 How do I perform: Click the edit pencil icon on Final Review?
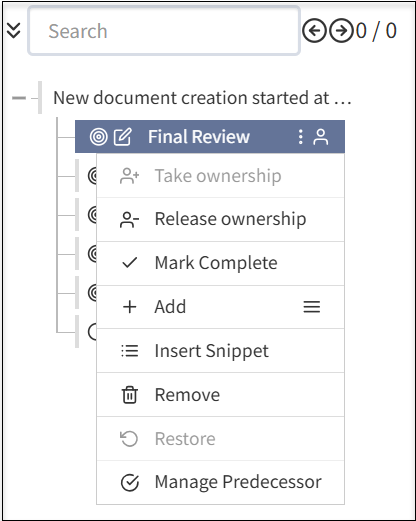point(123,137)
